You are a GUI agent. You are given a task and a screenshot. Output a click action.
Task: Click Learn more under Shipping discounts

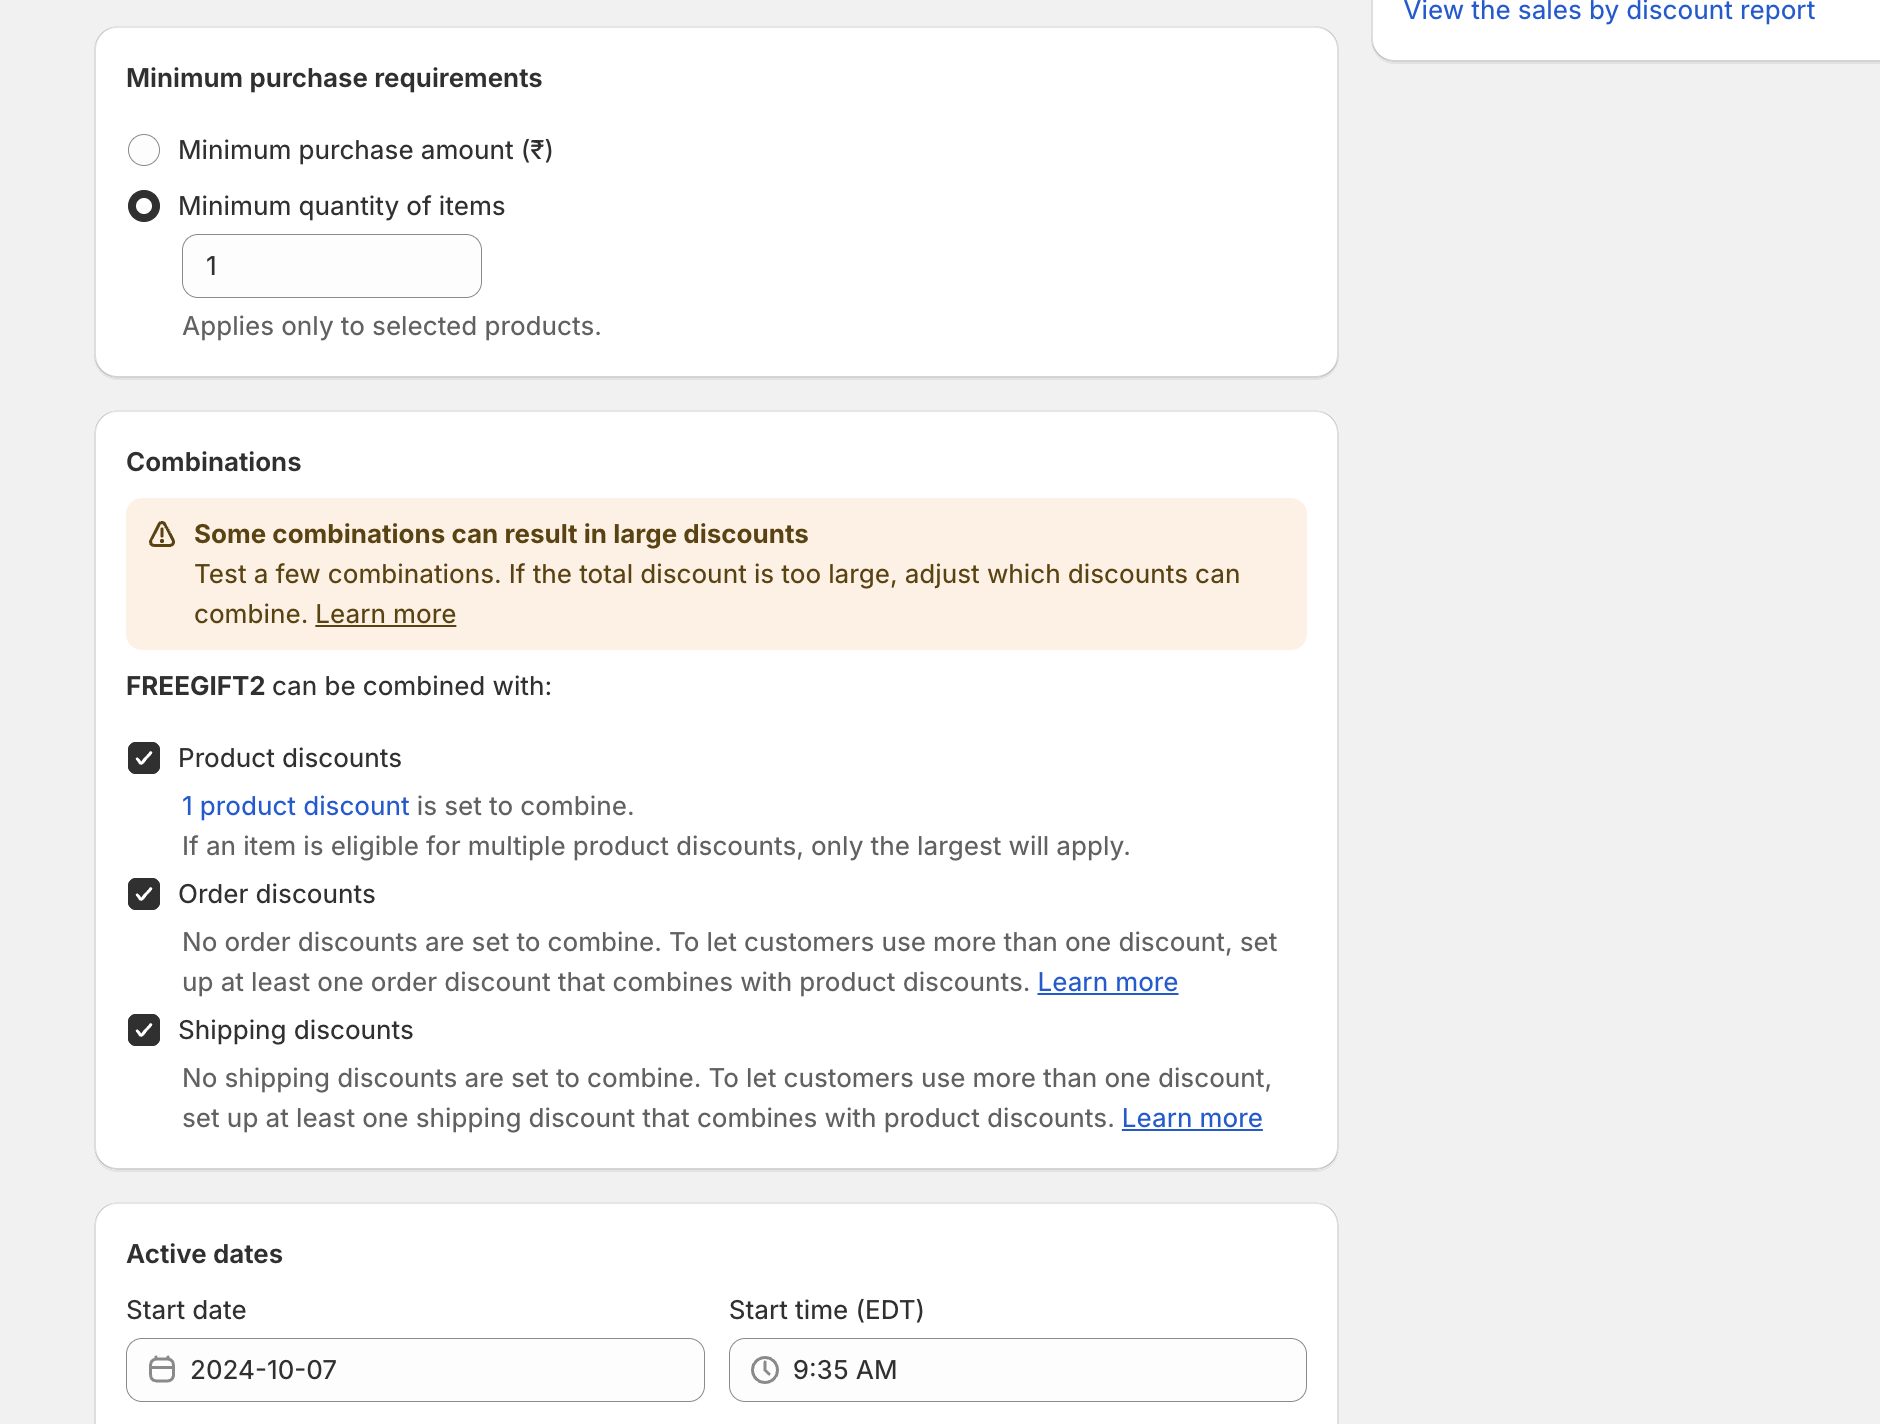pyautogui.click(x=1192, y=1118)
